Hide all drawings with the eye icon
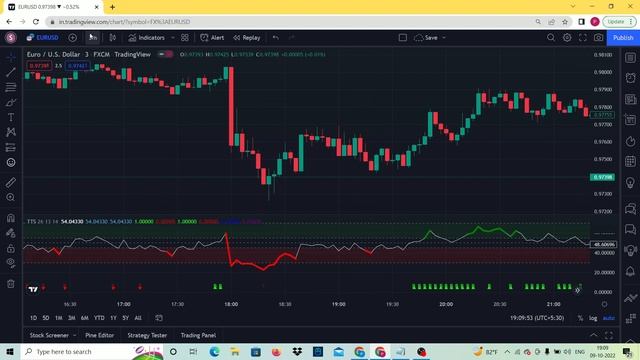640x360 pixels. tap(11, 263)
